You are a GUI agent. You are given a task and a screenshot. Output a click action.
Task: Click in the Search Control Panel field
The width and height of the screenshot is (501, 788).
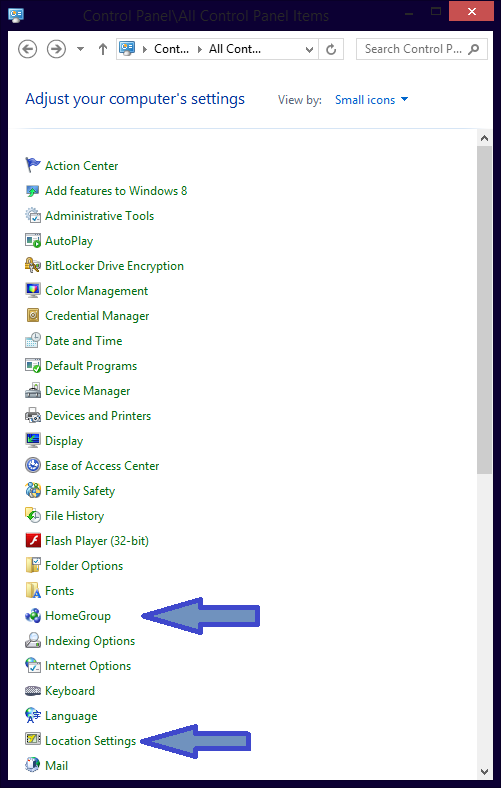pos(422,49)
